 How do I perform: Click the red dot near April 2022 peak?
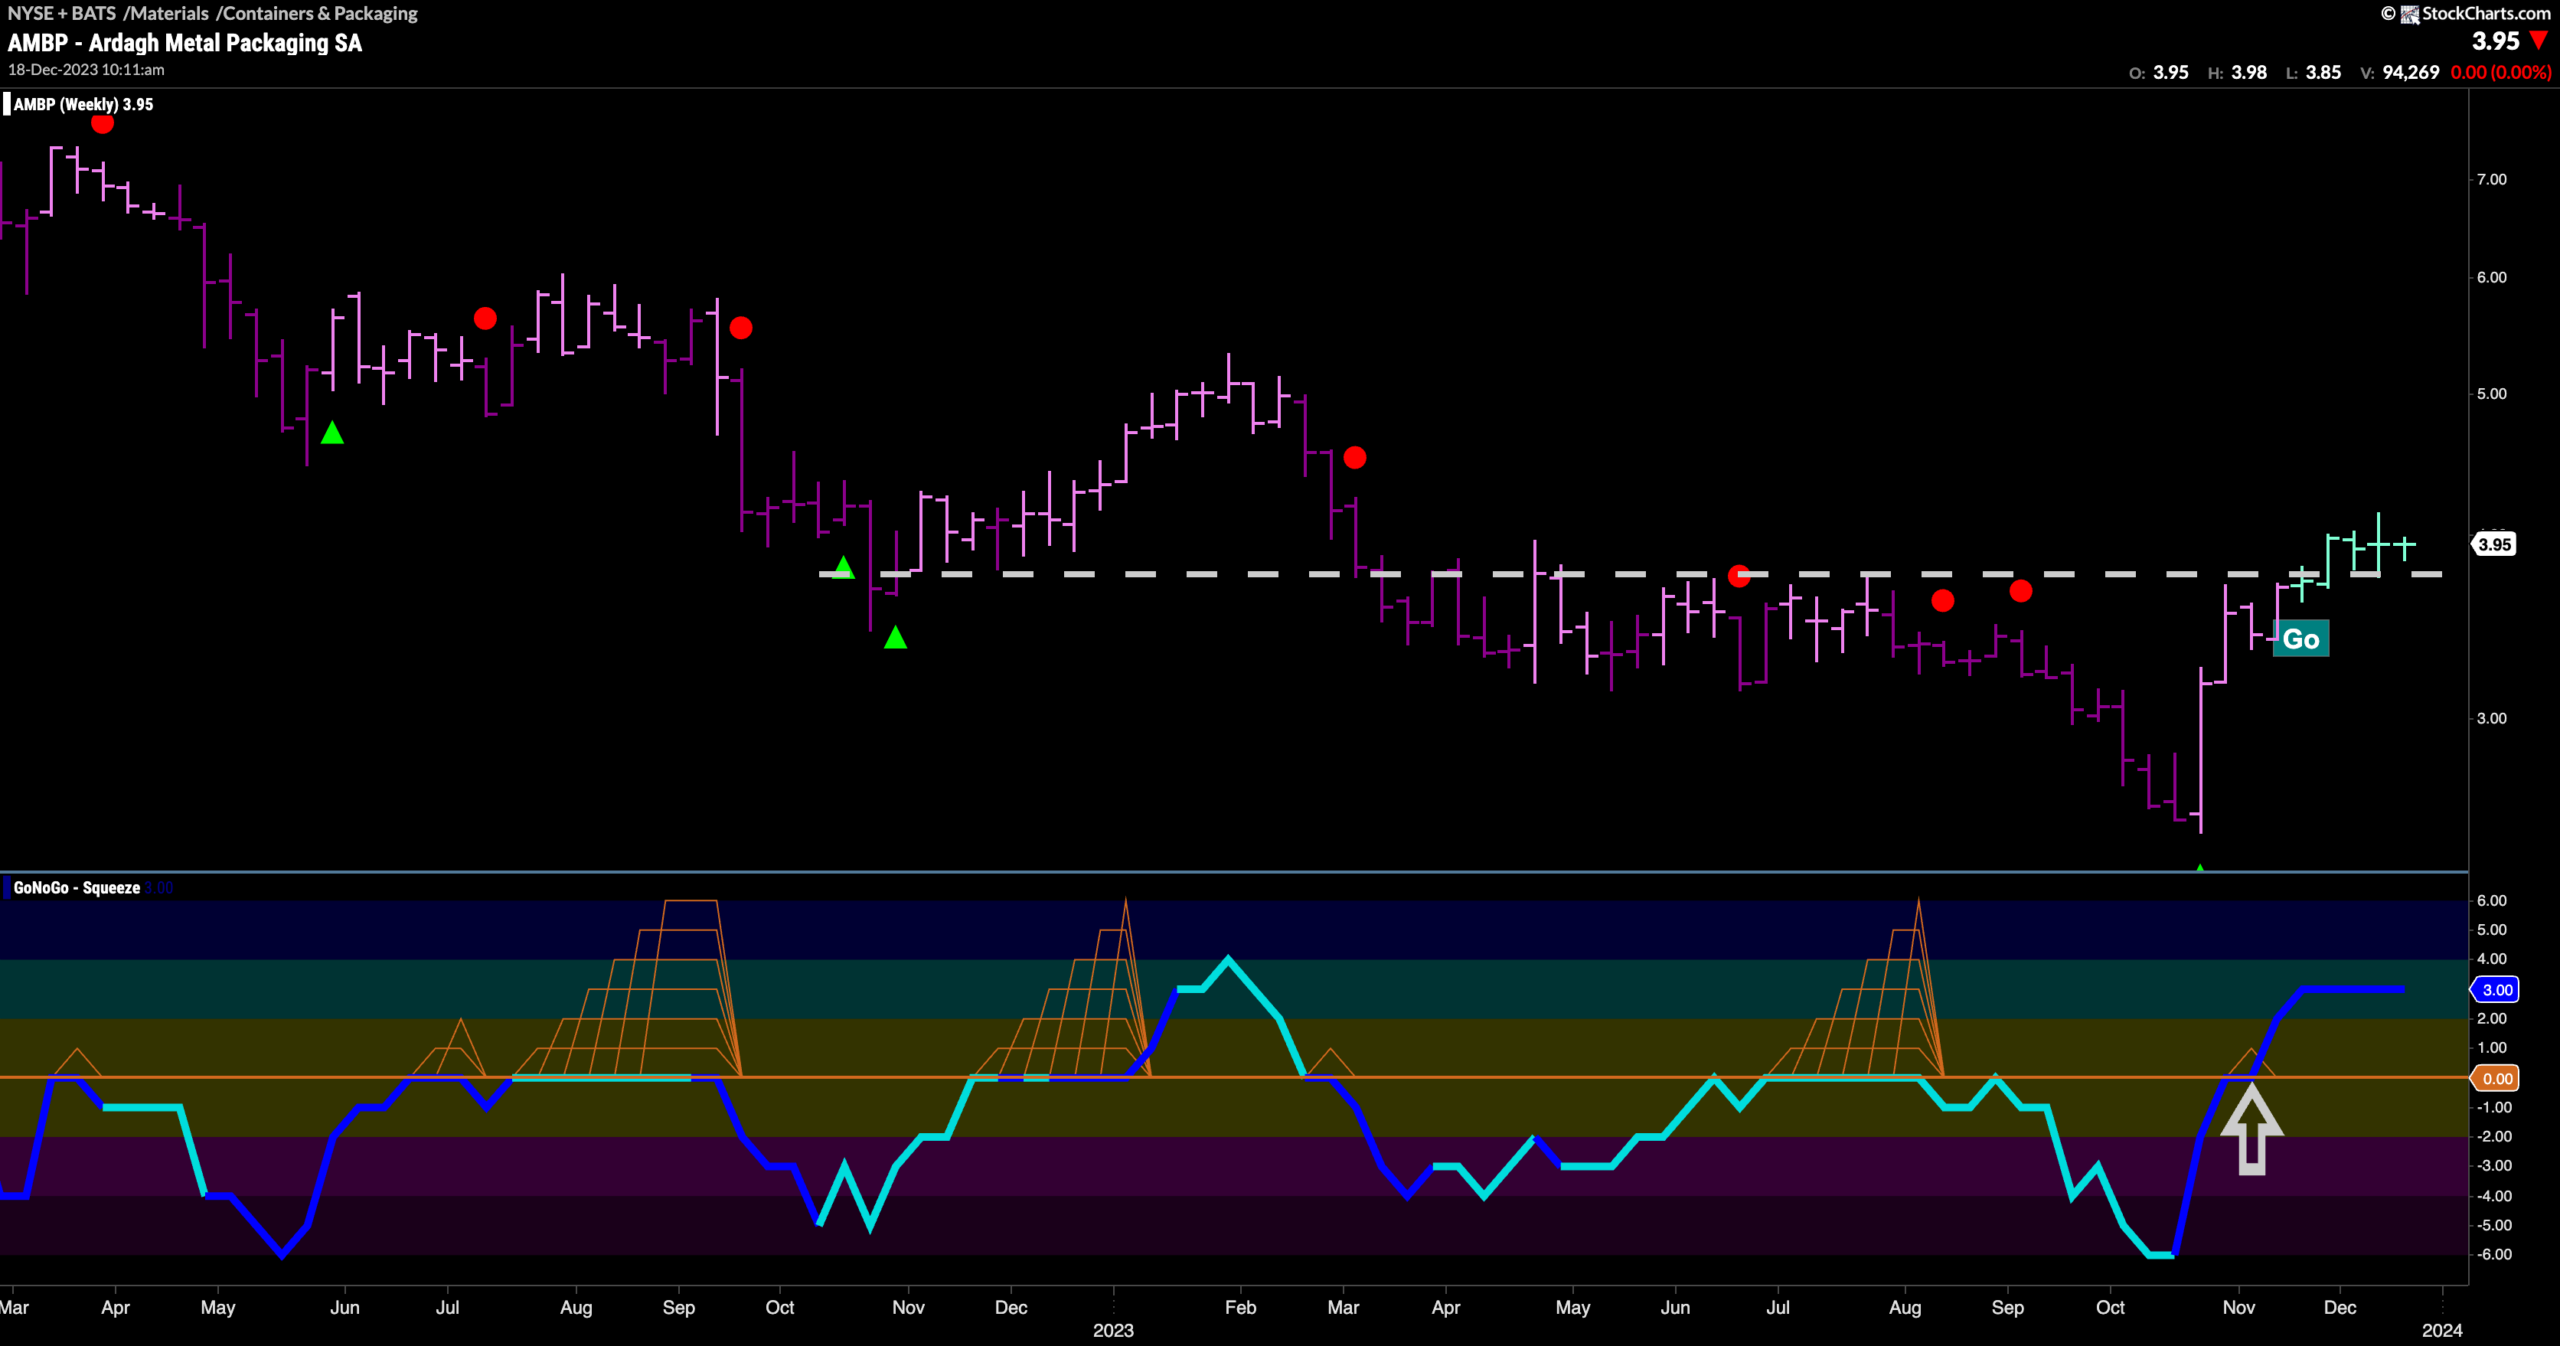click(102, 124)
